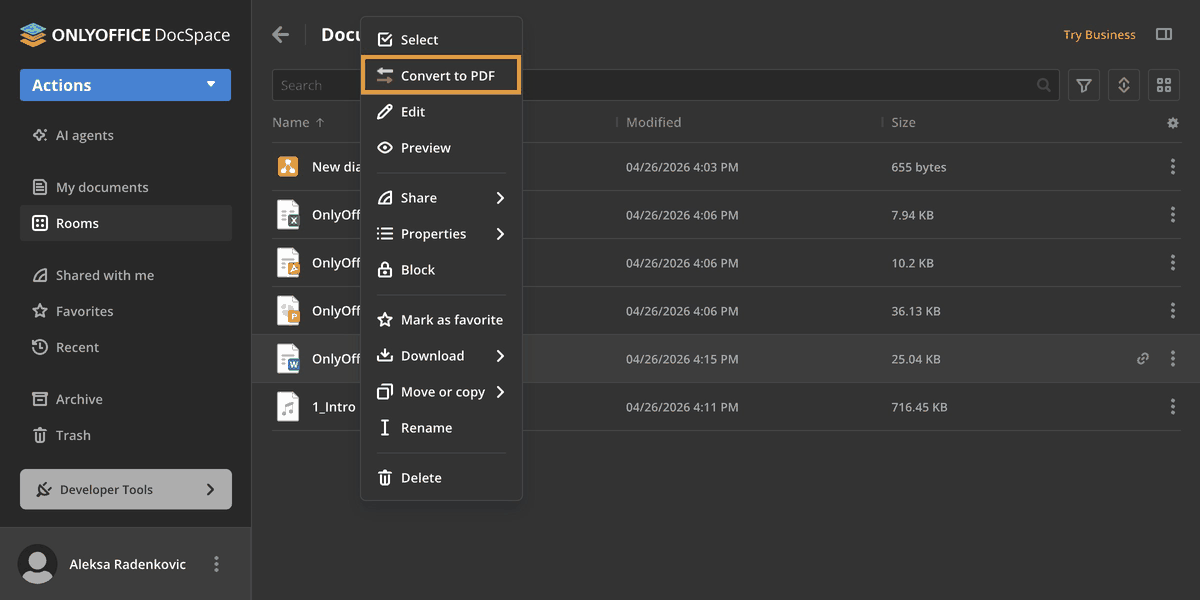
Task: Open the Actions dropdown button
Action: (125, 85)
